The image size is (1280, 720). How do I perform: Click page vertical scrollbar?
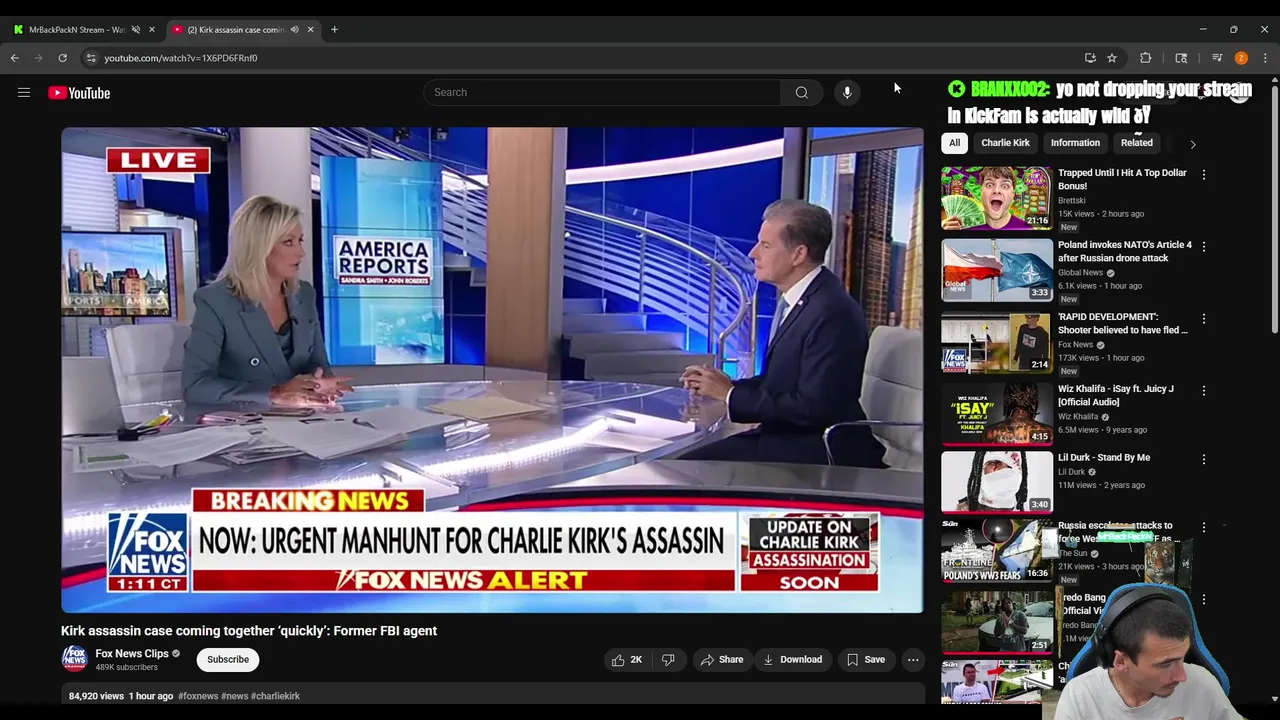pyautogui.click(x=1274, y=210)
